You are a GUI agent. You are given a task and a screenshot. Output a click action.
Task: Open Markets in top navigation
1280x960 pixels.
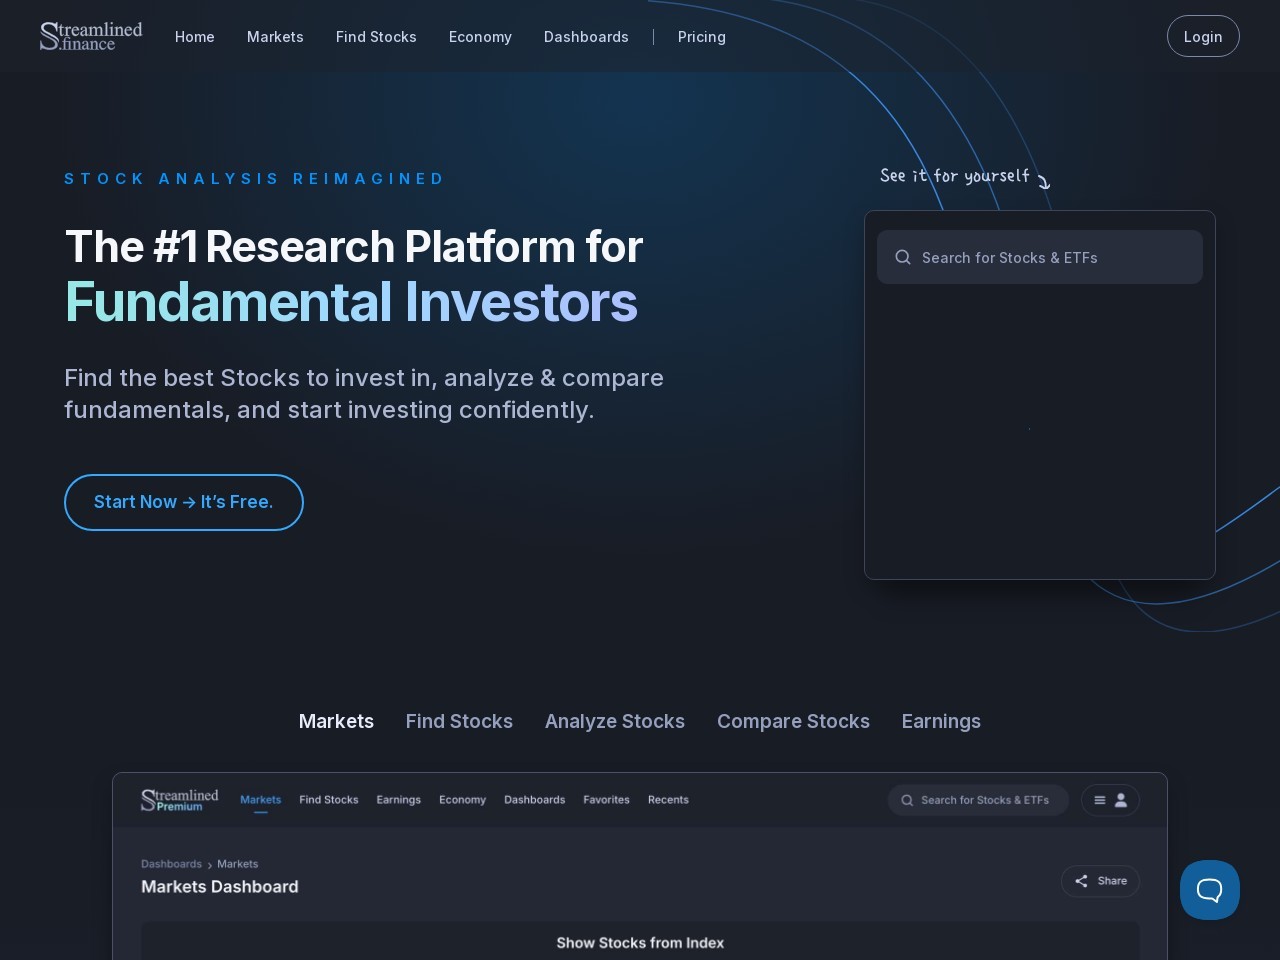coord(275,37)
